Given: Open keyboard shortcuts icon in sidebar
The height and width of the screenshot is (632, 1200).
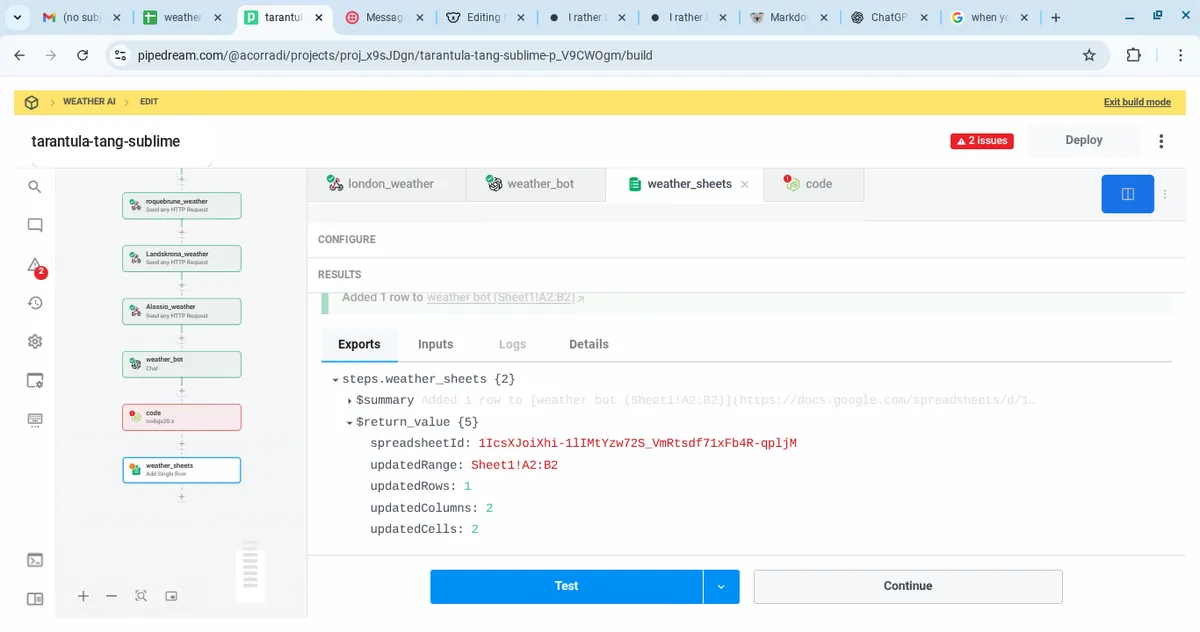Looking at the screenshot, I should click(x=35, y=419).
